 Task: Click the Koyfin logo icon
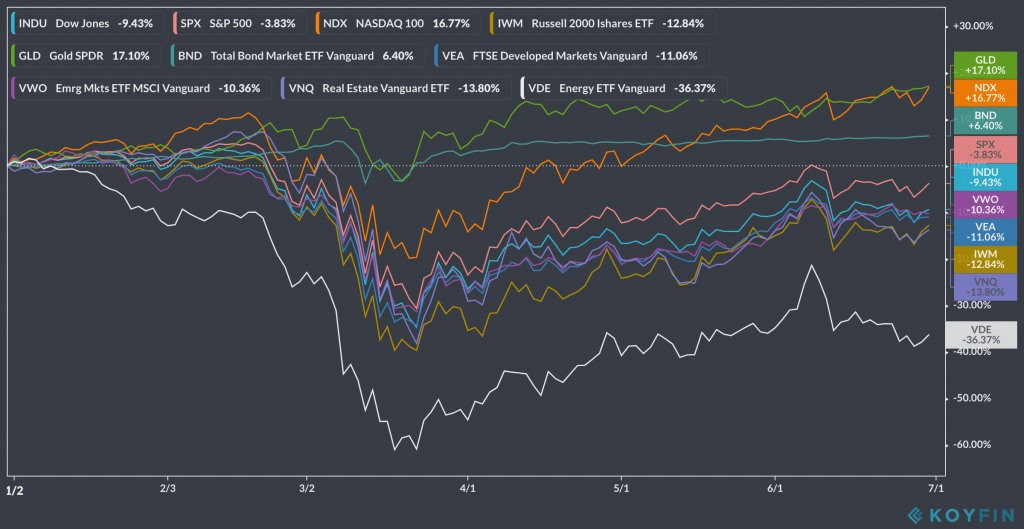(915, 514)
